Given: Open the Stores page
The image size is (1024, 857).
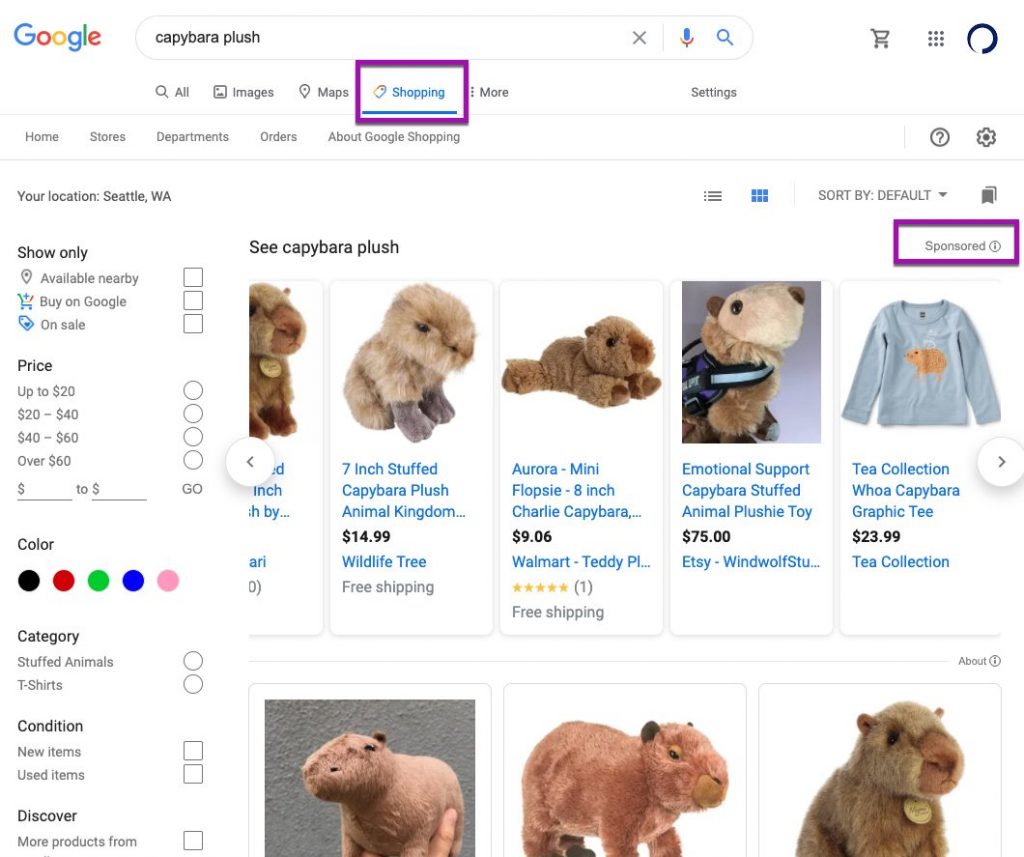Looking at the screenshot, I should pyautogui.click(x=108, y=137).
